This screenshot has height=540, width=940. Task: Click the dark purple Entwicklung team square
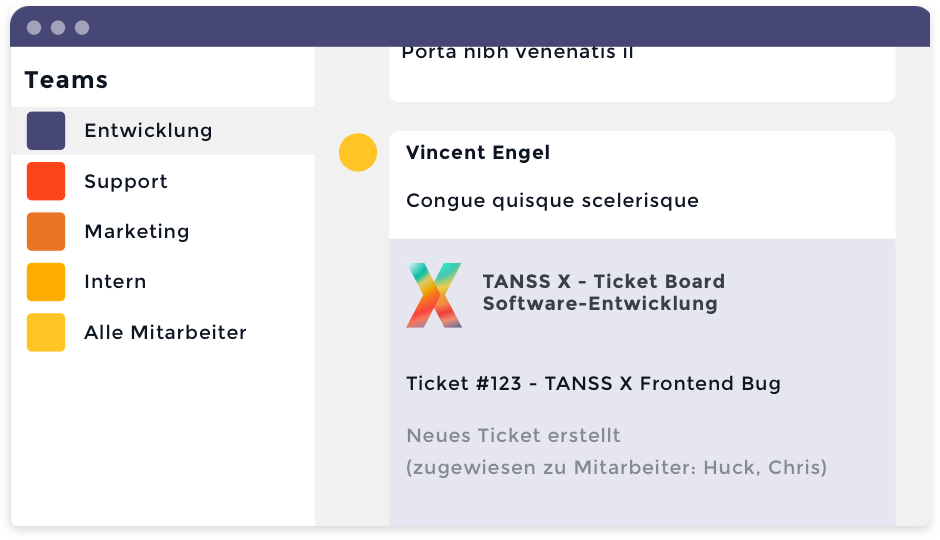(x=46, y=131)
